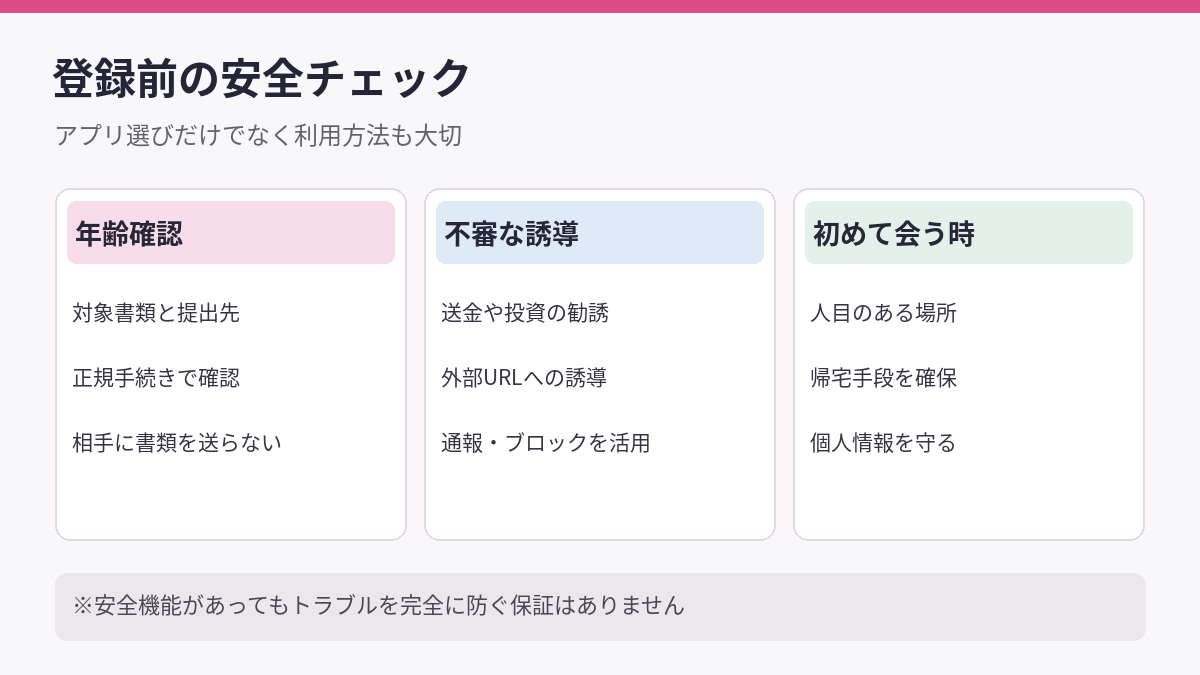Screen dimensions: 1200x675
Task: Click the pink accent bar at top
Action: [600, 6]
